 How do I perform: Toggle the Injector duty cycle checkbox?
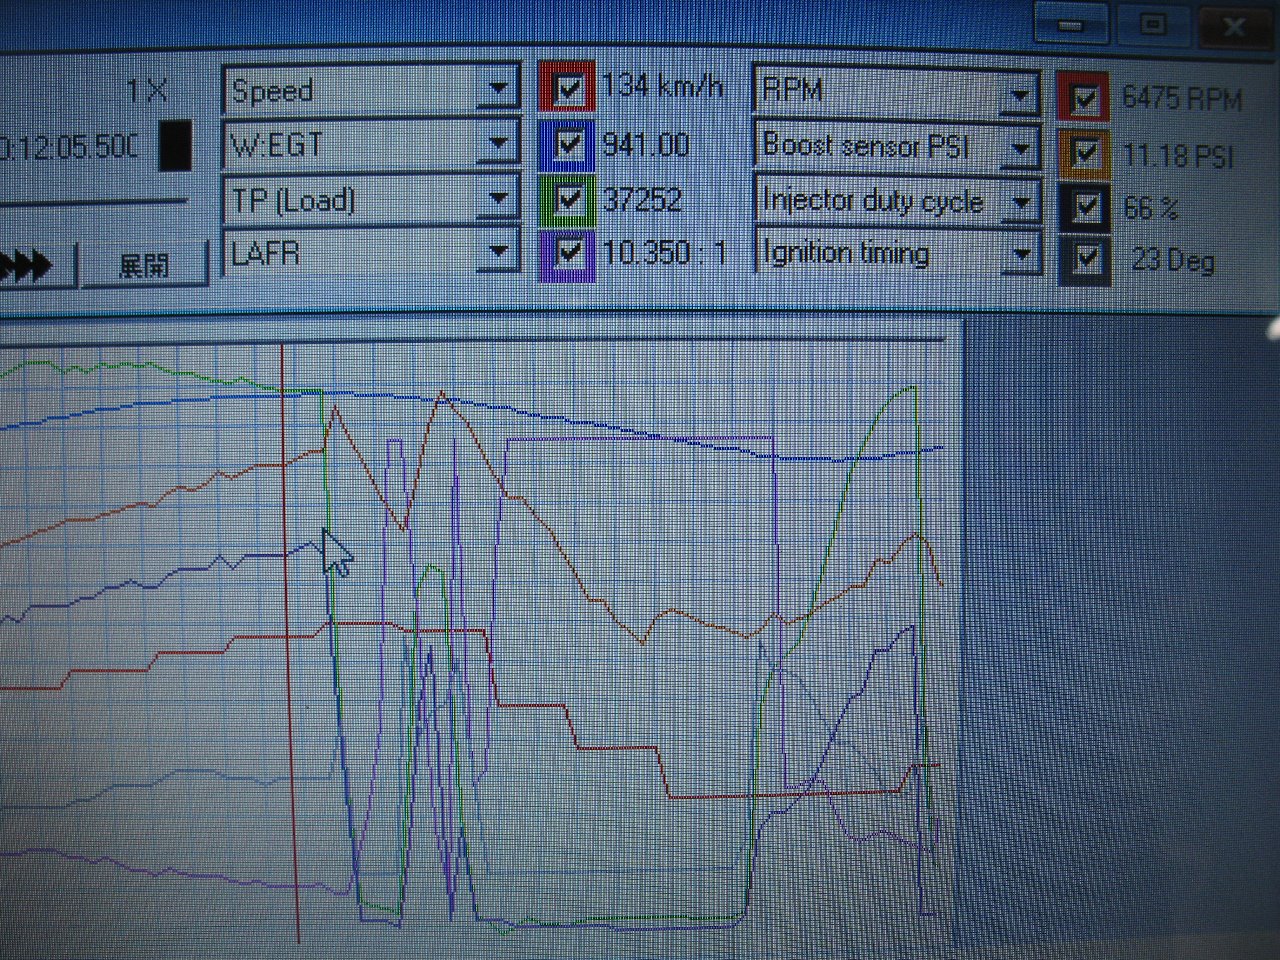(1085, 206)
